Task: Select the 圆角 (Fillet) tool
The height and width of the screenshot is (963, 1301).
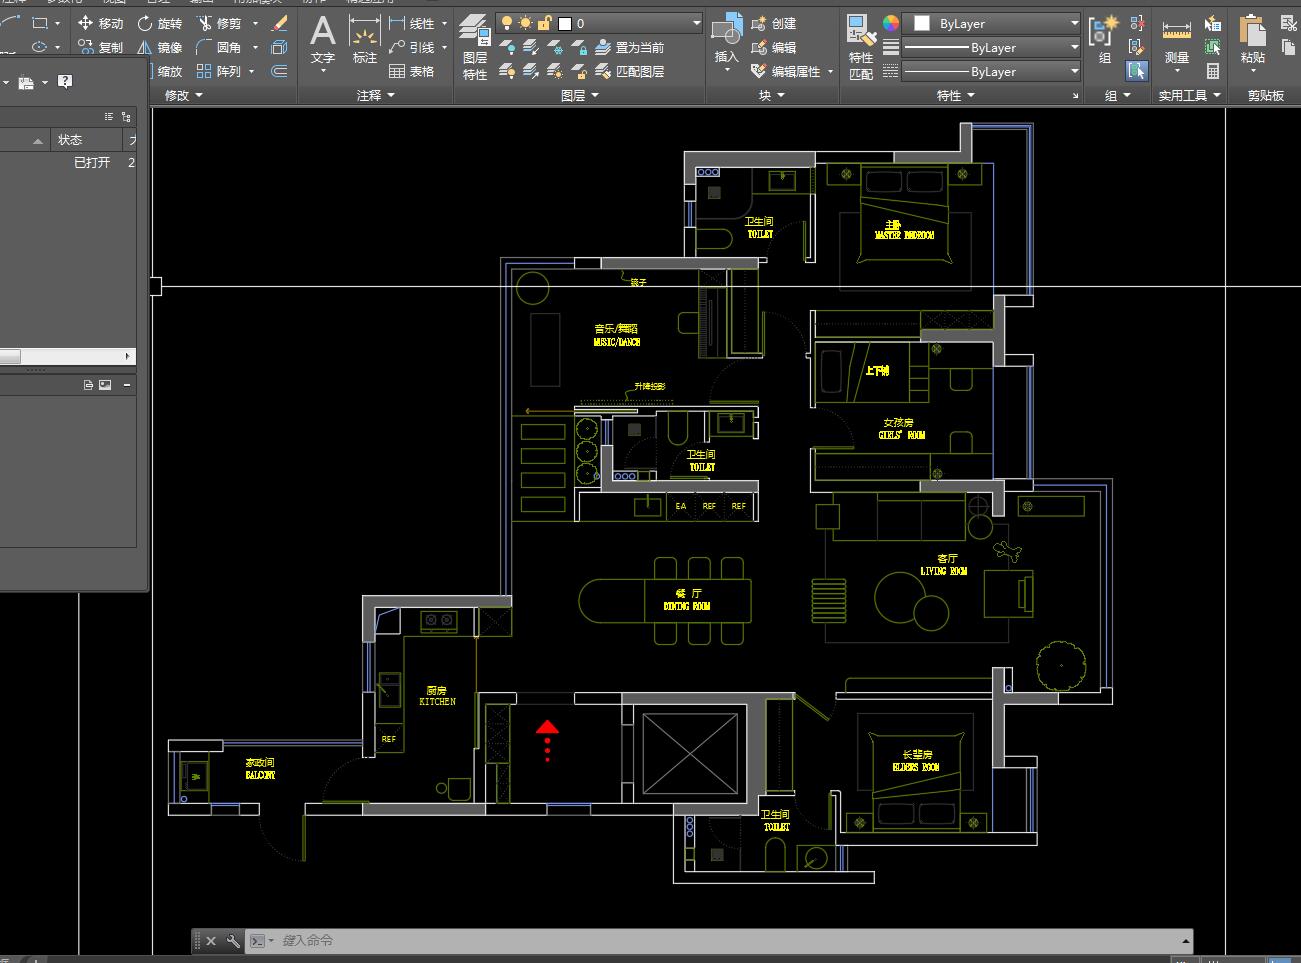Action: pyautogui.click(x=219, y=47)
